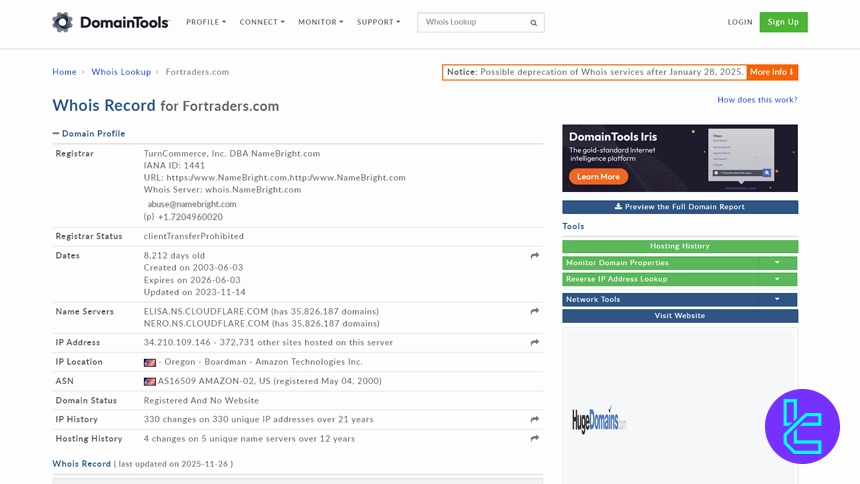This screenshot has height=484, width=860.
Task: Click NERO.NS.CLOUDFLARE.COM name server text
Action: coord(206,323)
